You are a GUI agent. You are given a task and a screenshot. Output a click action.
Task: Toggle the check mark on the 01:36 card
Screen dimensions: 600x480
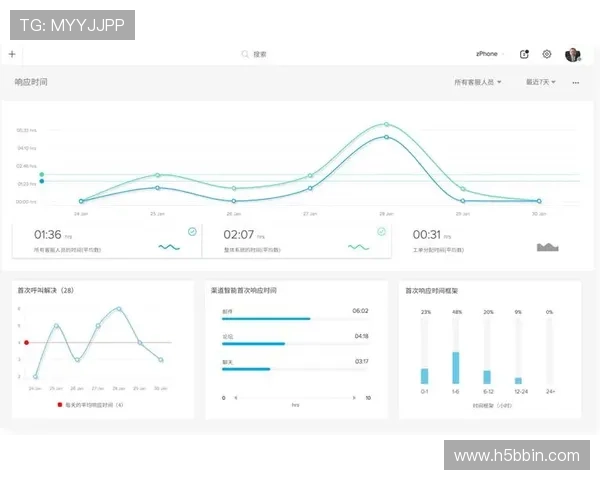coord(192,231)
